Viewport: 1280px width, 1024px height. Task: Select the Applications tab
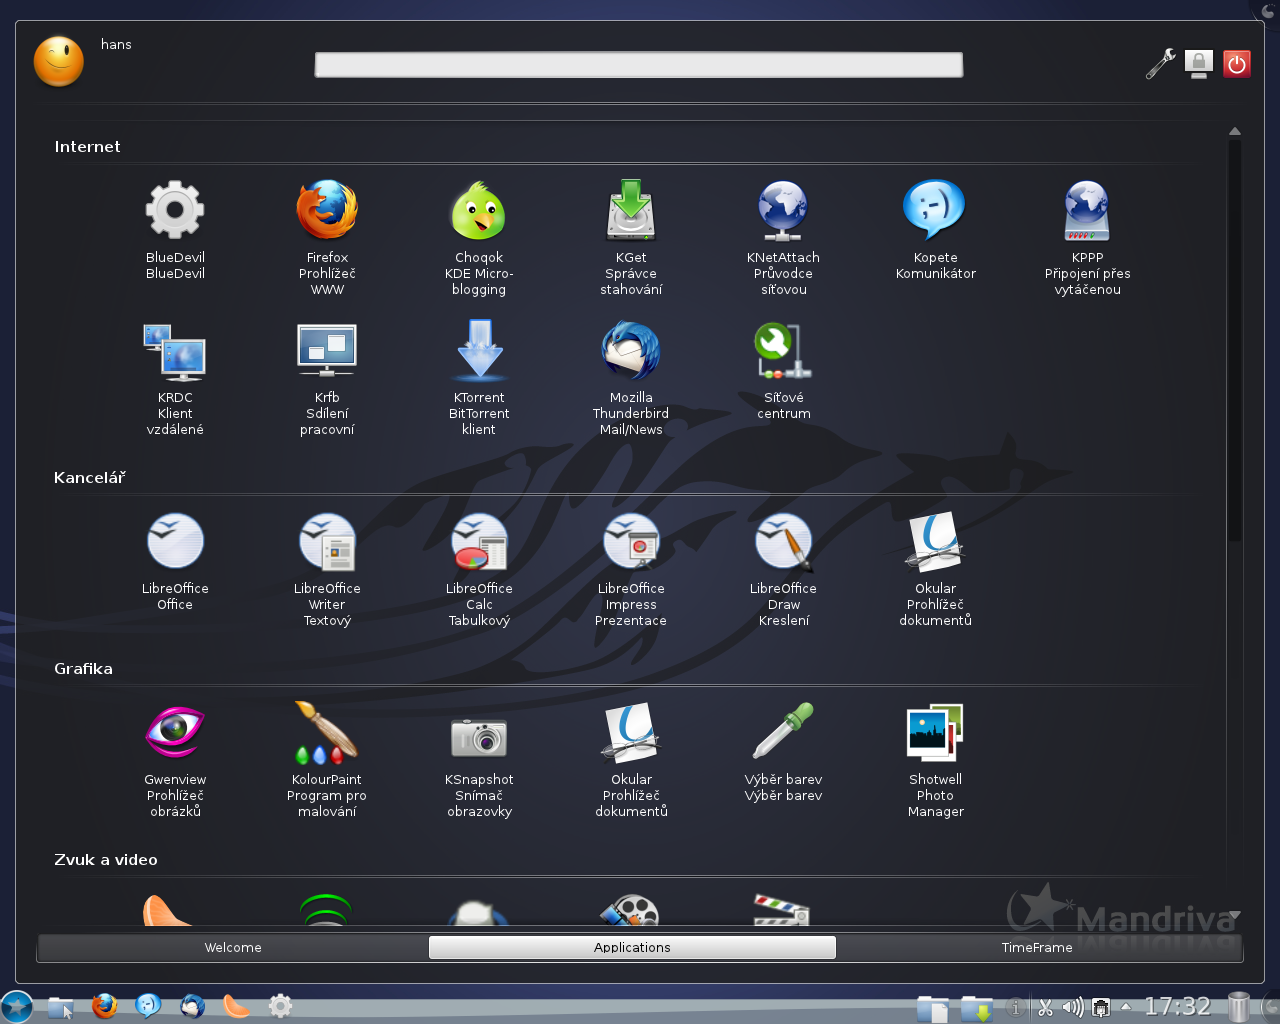click(x=632, y=947)
